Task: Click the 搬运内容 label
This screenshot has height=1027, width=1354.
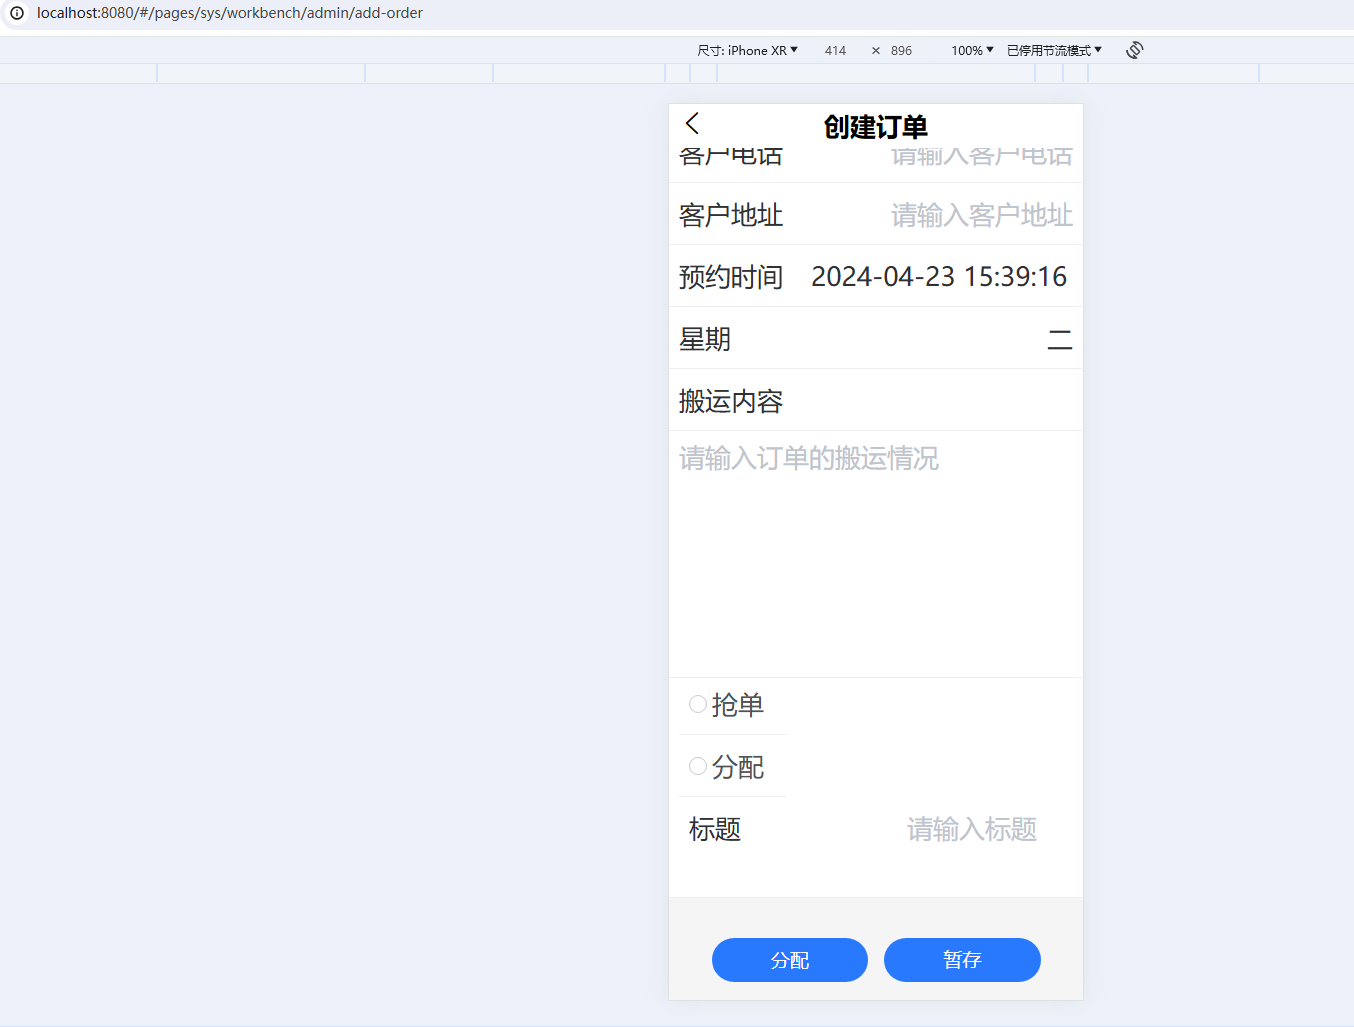Action: (x=731, y=401)
